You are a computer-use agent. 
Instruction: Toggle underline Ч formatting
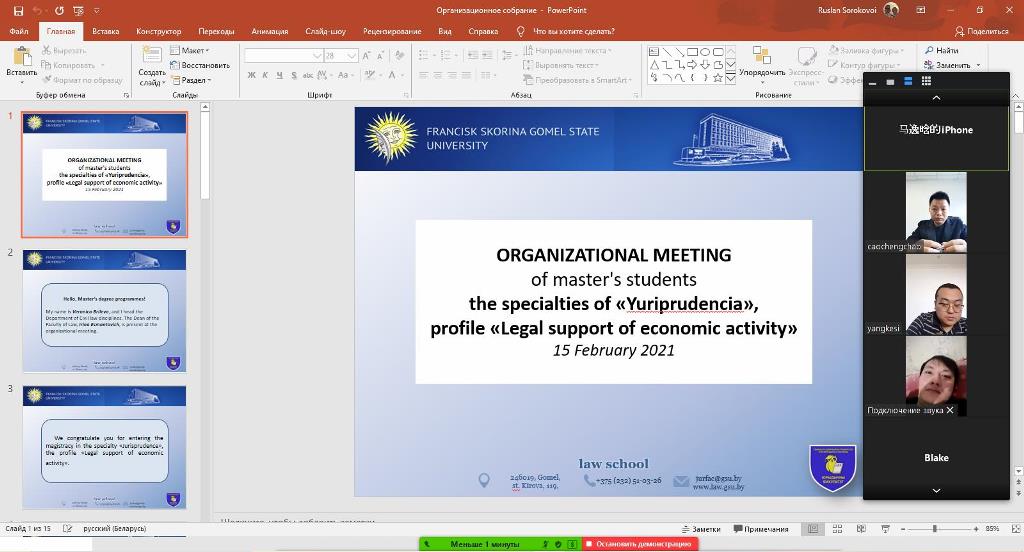click(280, 75)
